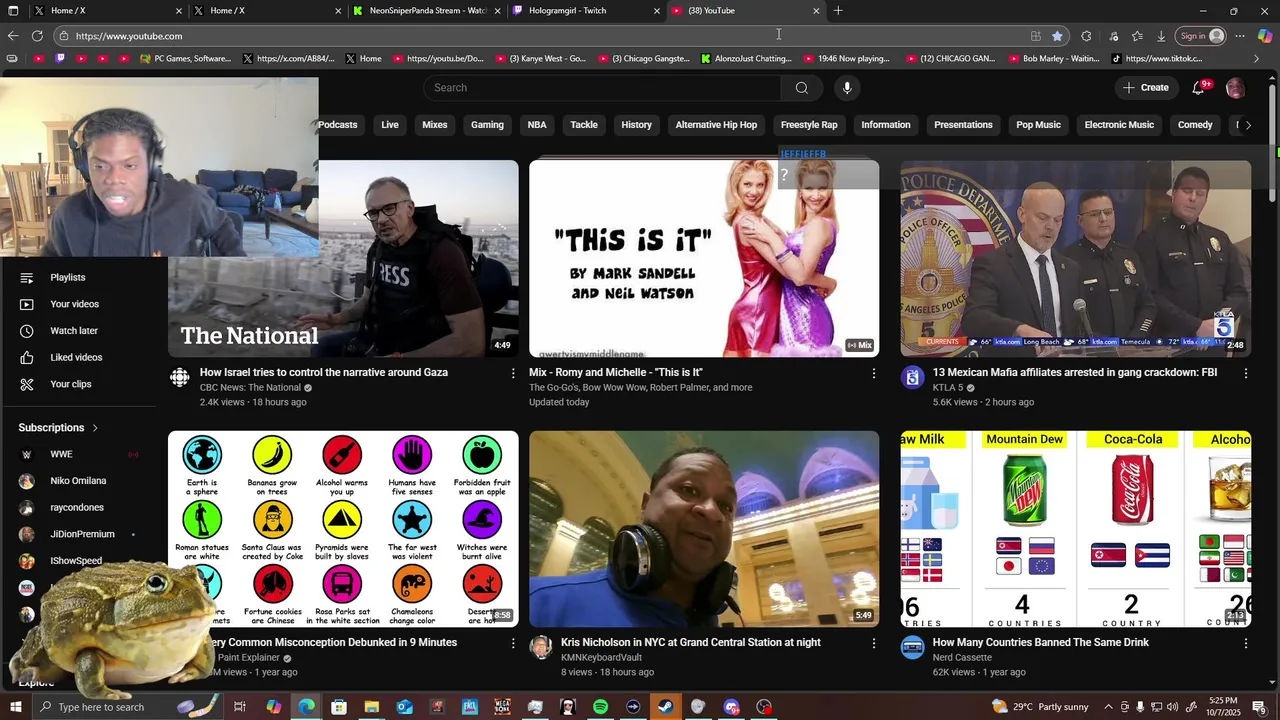Focus the YouTube Search input field
The height and width of the screenshot is (720, 1280).
click(604, 88)
